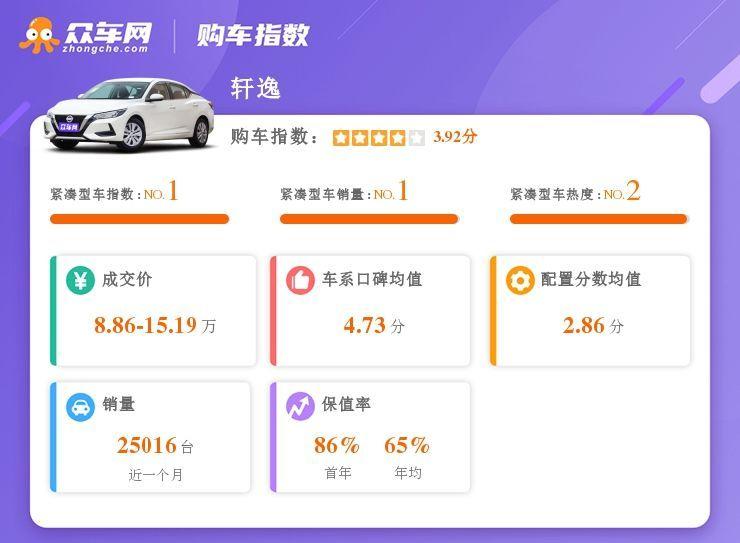
Task: Click the purple trend-arrow 保值率 icon
Action: tap(300, 406)
